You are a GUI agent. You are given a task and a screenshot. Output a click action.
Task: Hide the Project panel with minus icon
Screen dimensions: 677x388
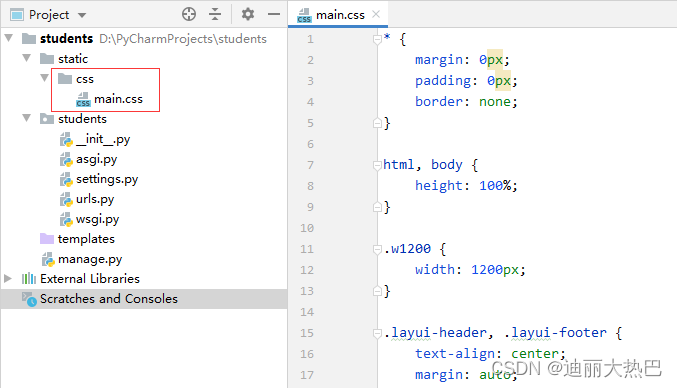274,14
